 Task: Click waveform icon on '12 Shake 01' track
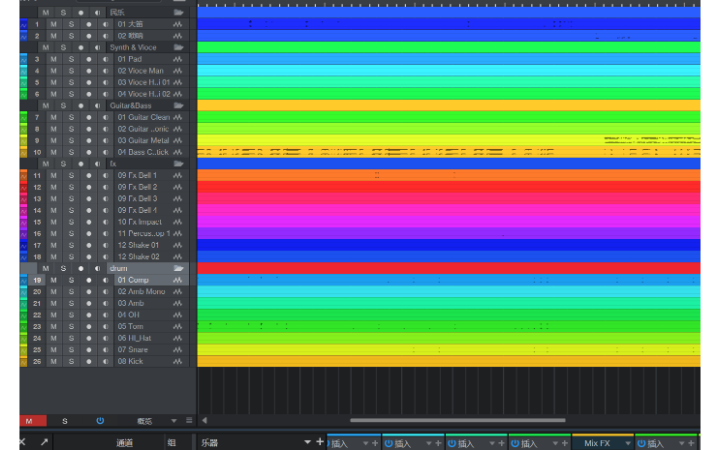pos(178,245)
